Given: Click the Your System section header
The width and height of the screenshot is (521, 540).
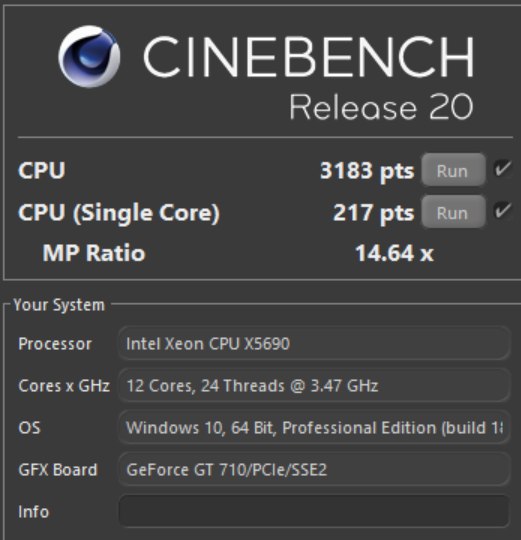Looking at the screenshot, I should 59,305.
